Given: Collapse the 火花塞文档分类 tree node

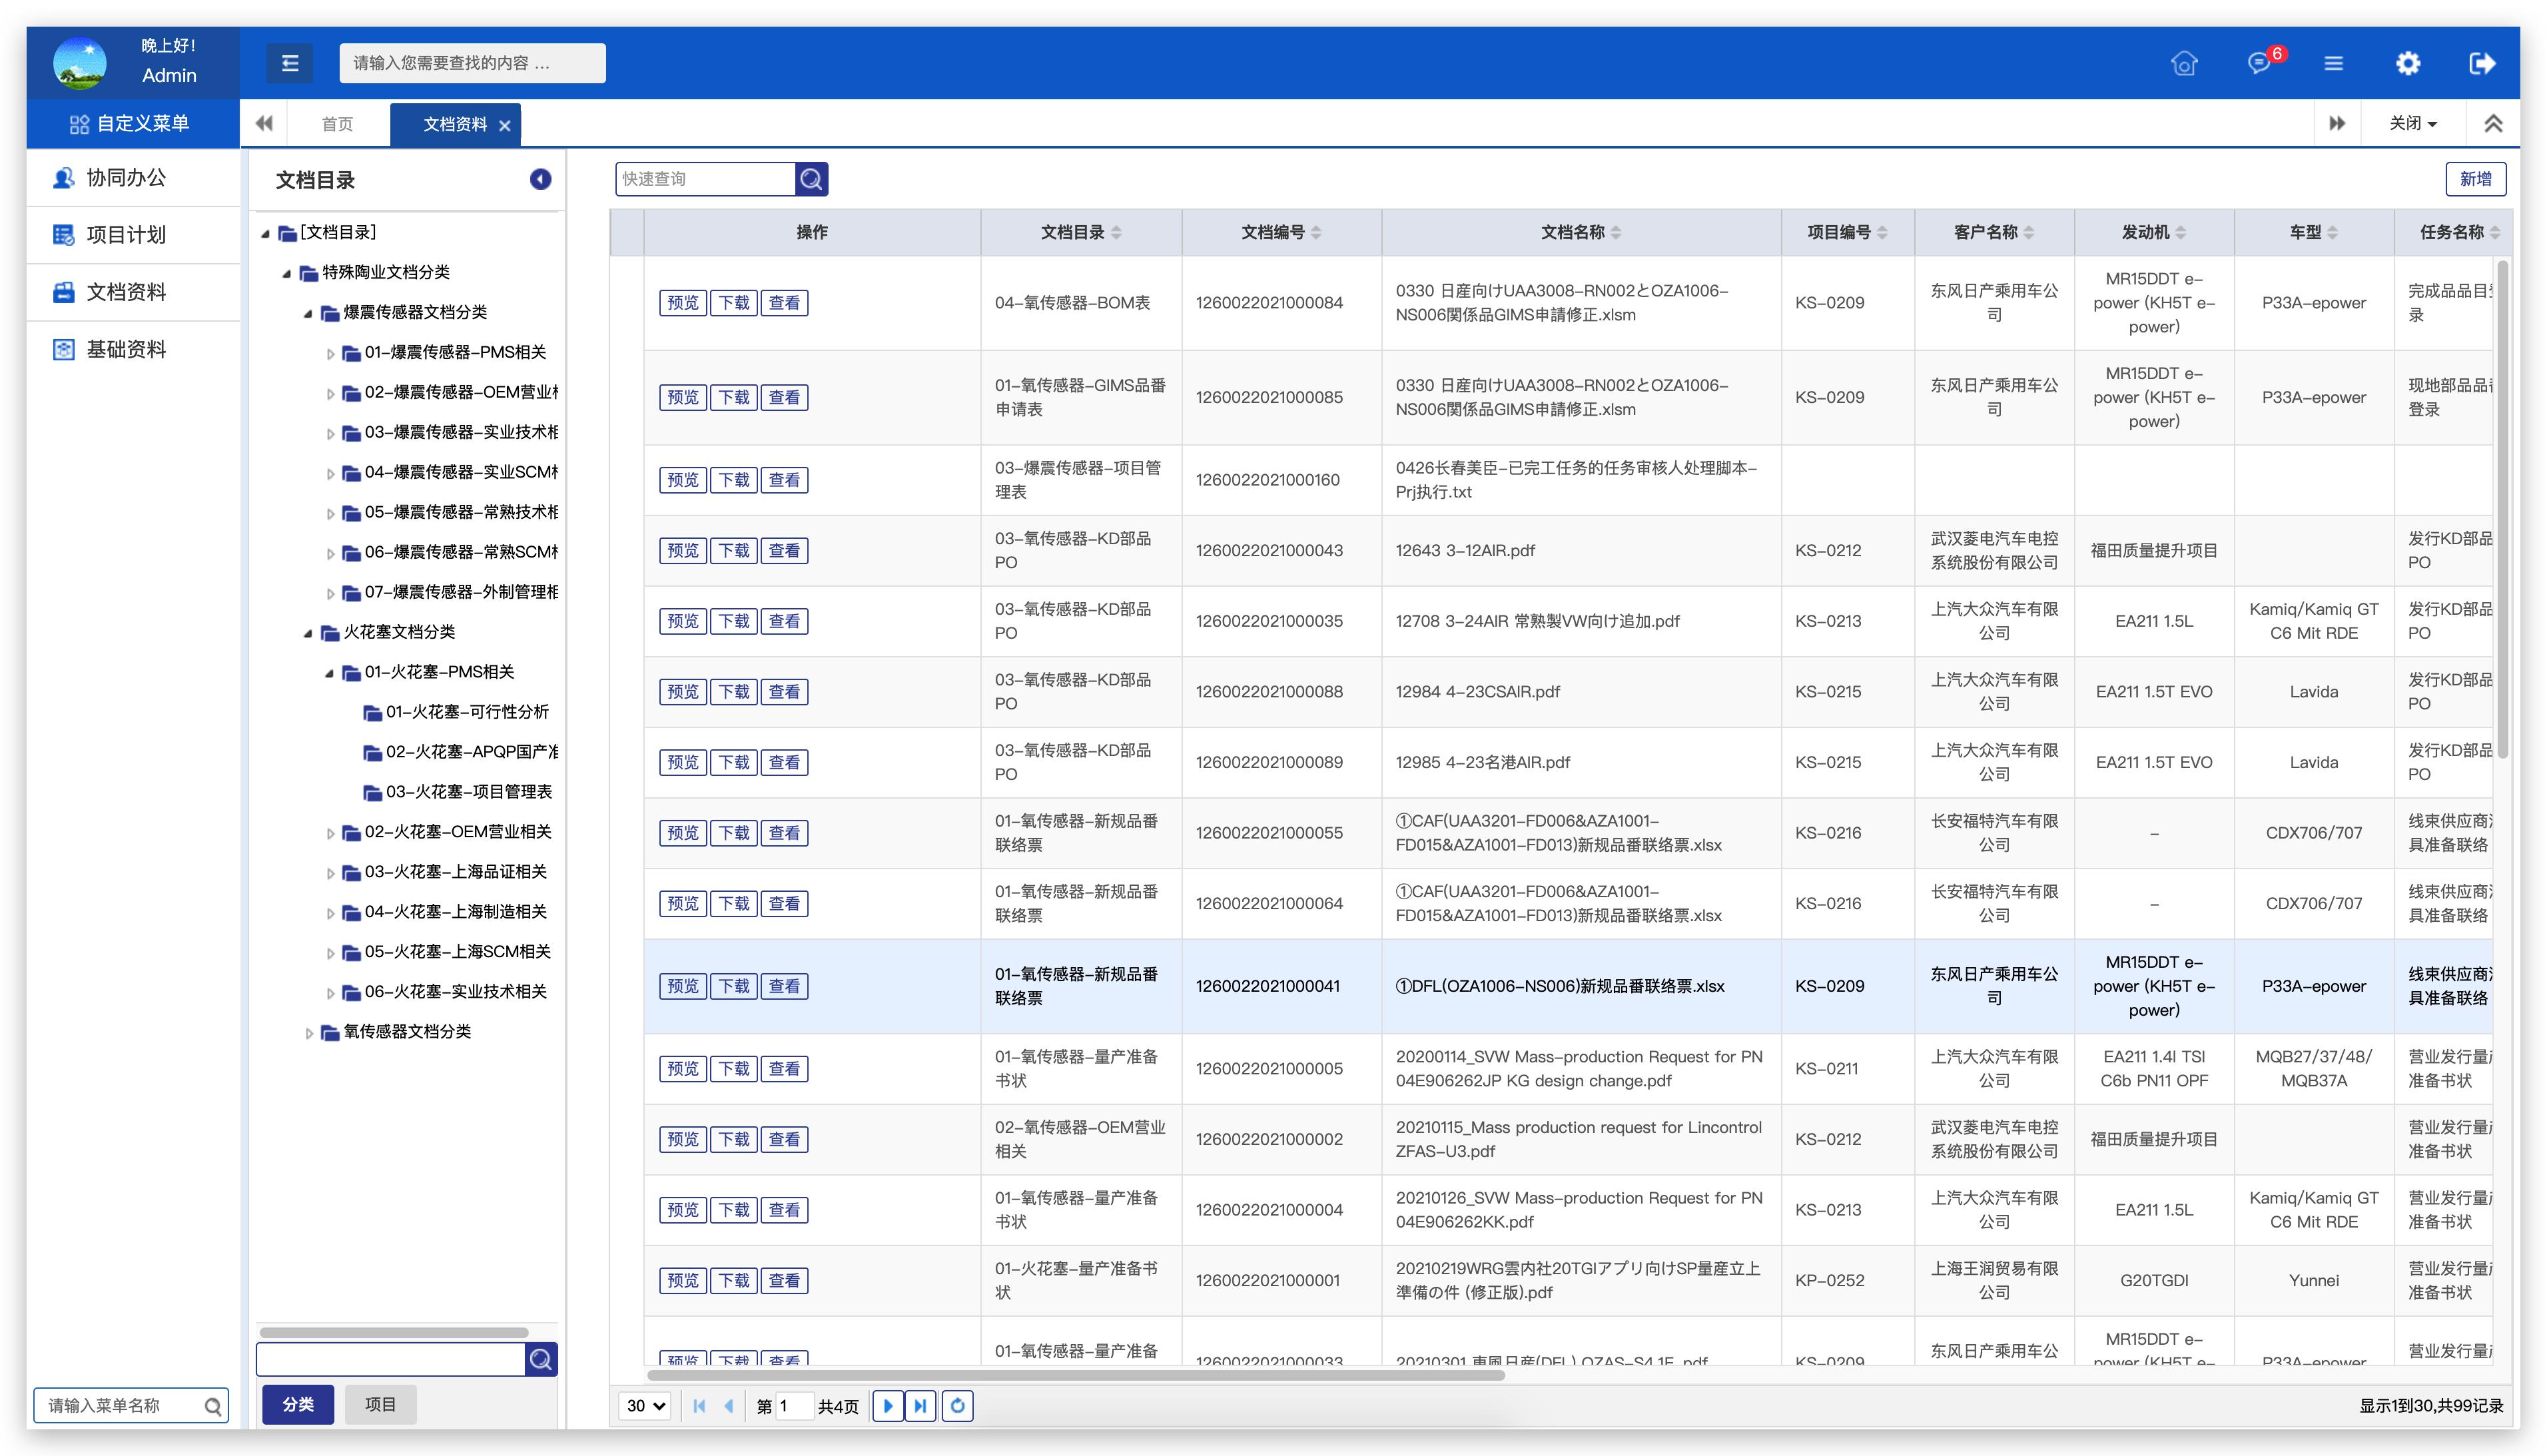Looking at the screenshot, I should pos(308,633).
